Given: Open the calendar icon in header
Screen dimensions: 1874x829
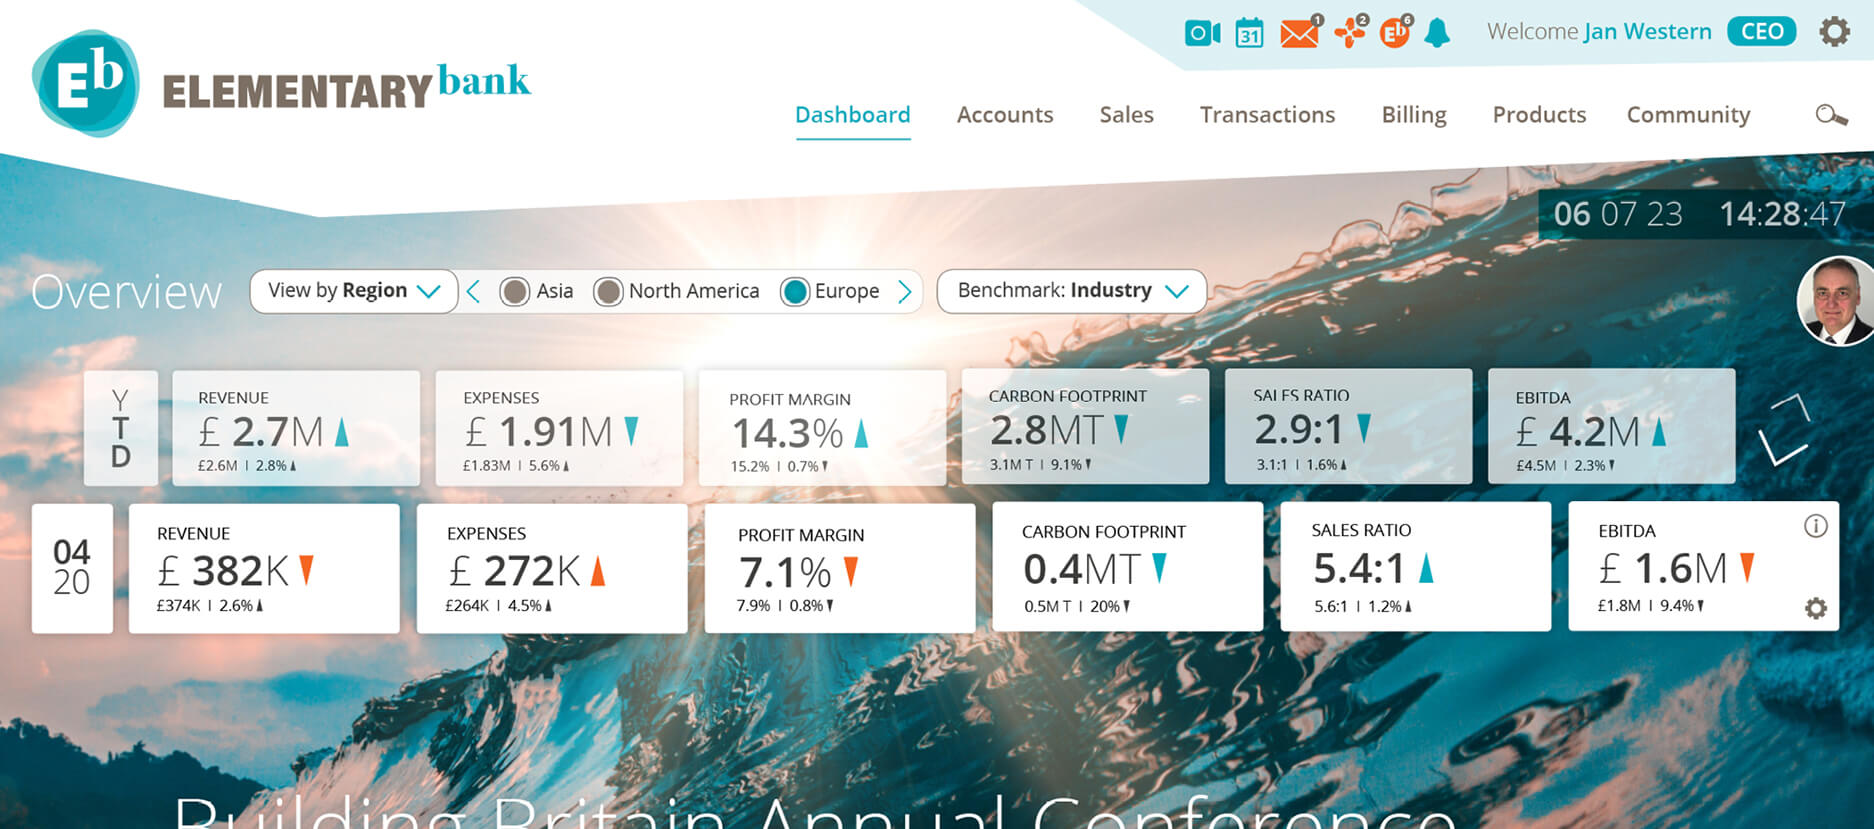Looking at the screenshot, I should click(1249, 33).
